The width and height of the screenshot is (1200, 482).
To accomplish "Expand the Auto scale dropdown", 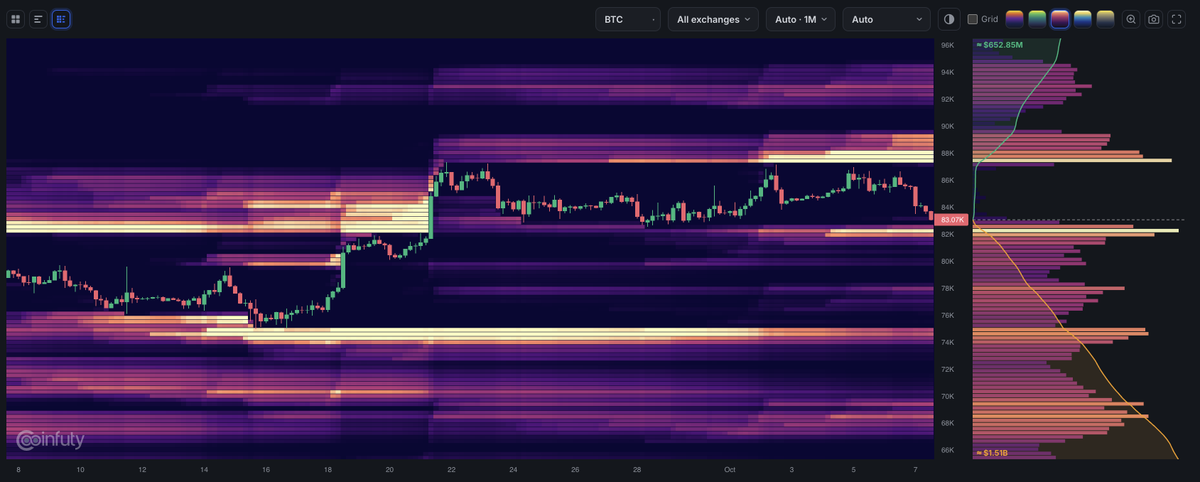I will [x=887, y=19].
